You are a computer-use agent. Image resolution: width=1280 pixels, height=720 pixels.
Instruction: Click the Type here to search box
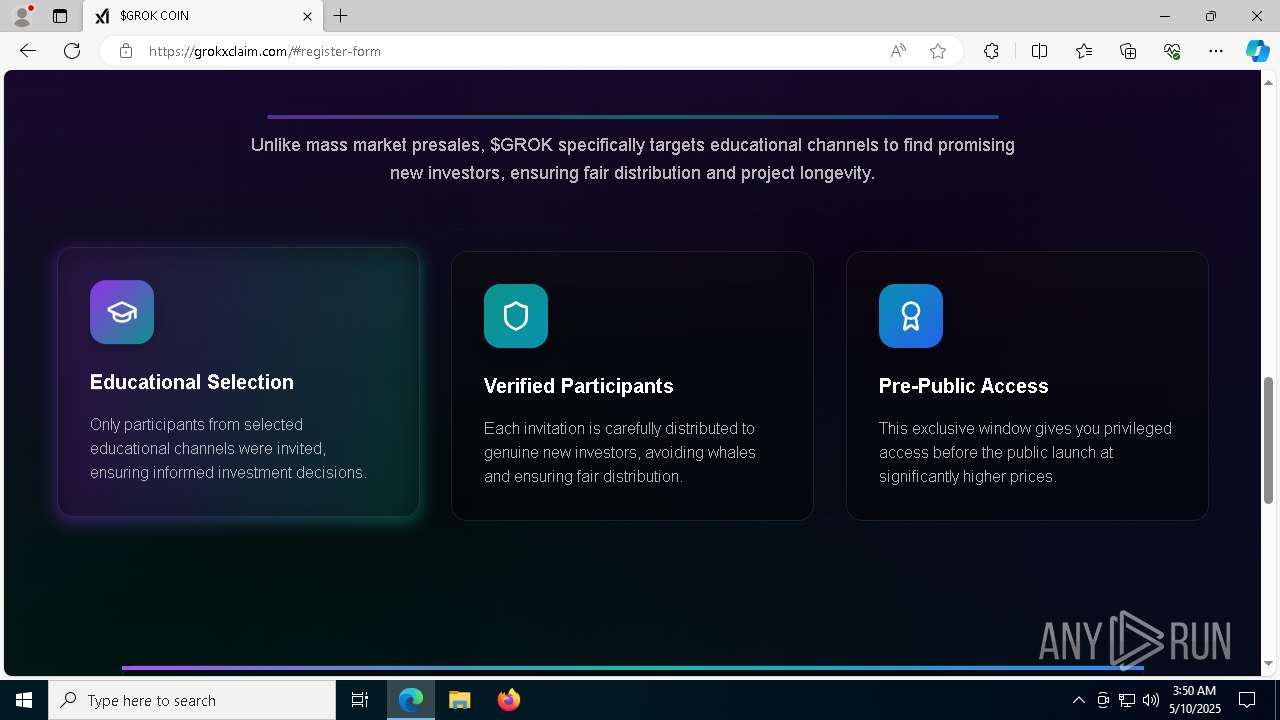click(x=192, y=700)
